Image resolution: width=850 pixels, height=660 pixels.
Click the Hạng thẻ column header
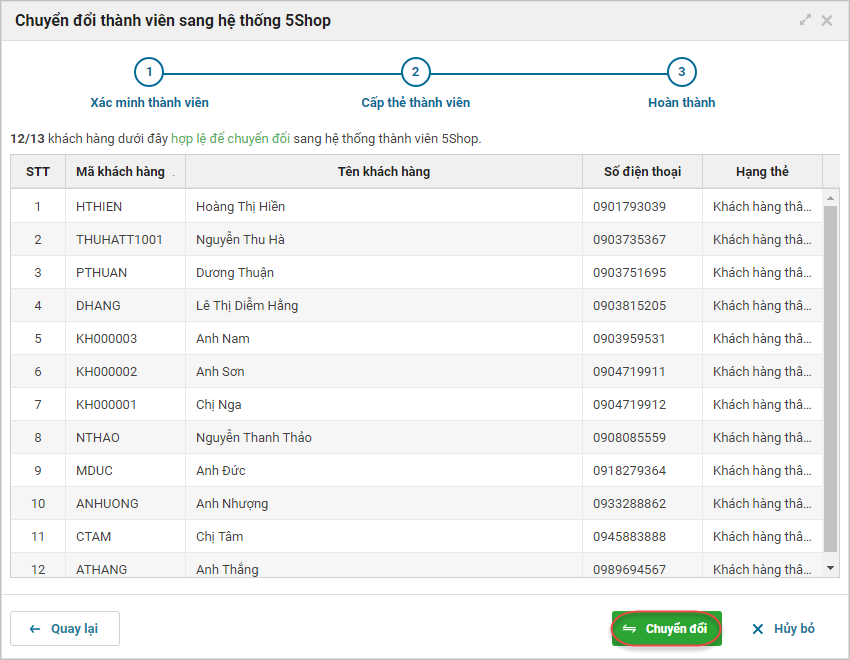[762, 172]
